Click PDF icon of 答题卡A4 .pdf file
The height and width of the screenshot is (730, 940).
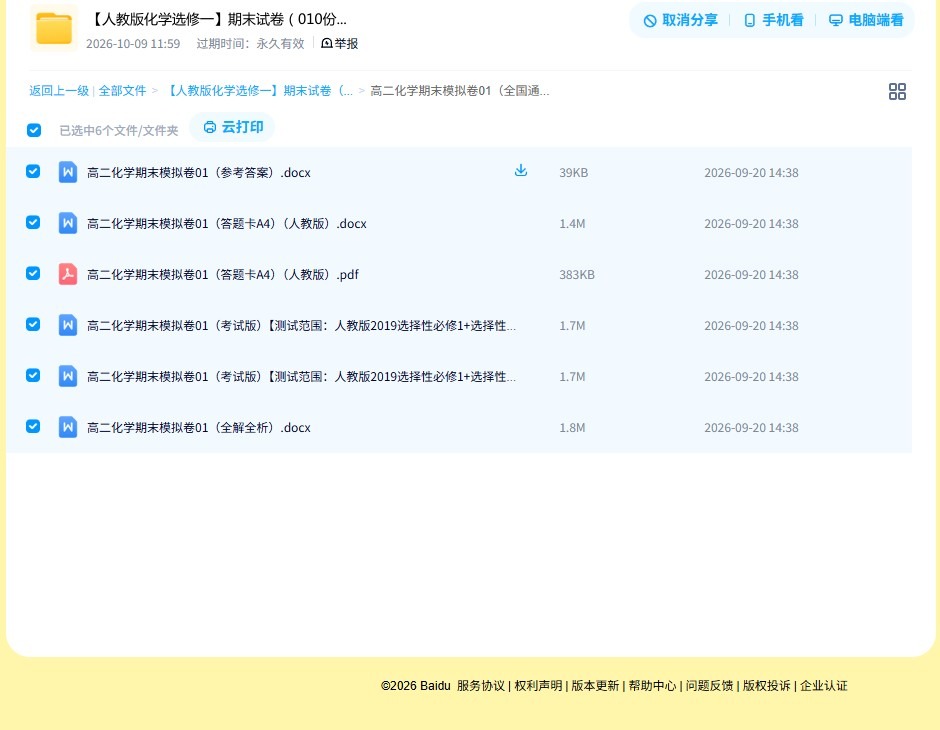(x=68, y=274)
